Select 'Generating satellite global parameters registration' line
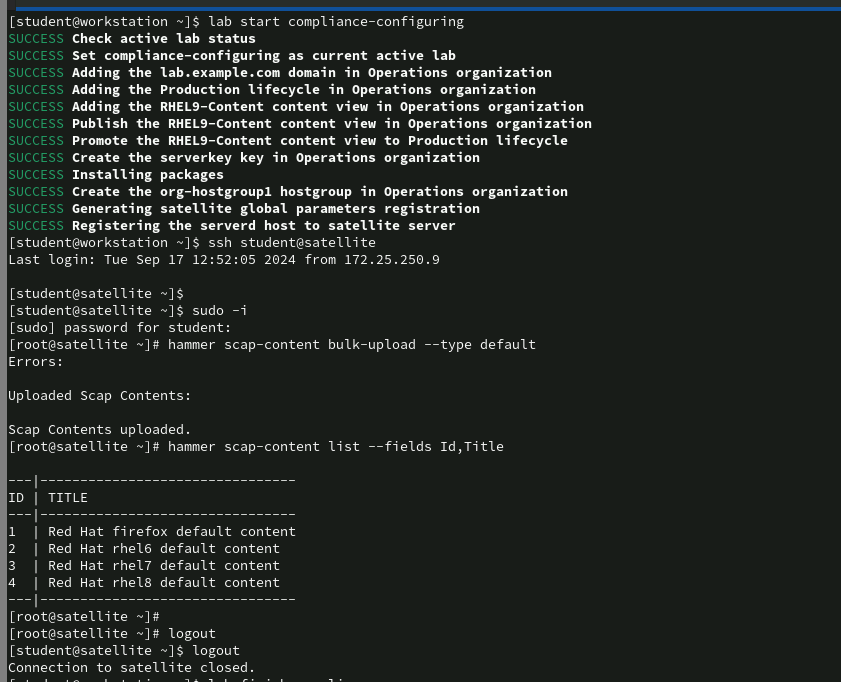841x682 pixels. [x=275, y=208]
